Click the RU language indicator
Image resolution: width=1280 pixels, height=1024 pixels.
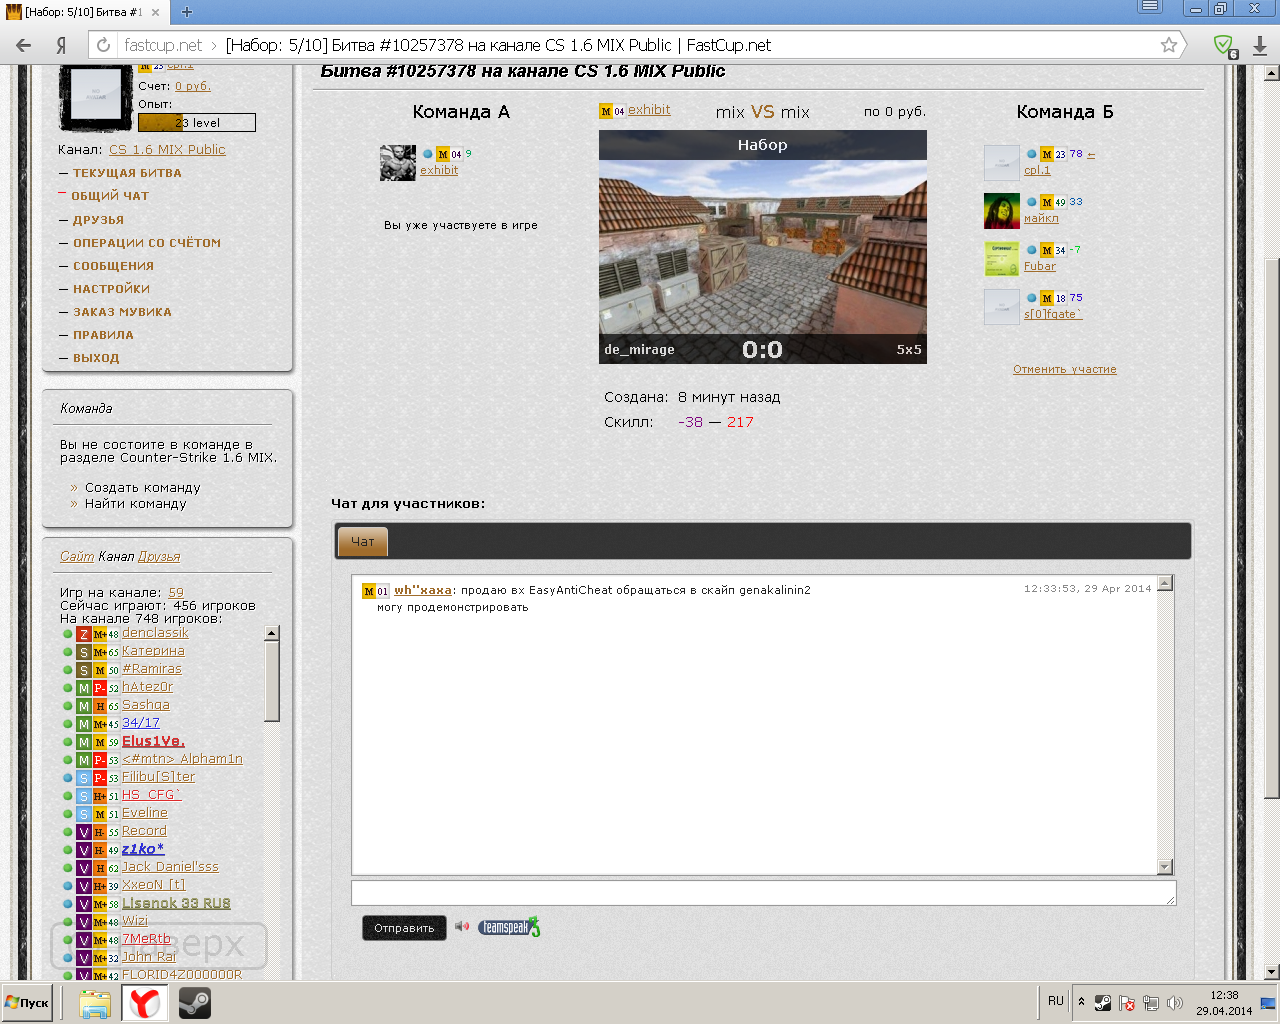(x=1056, y=1001)
